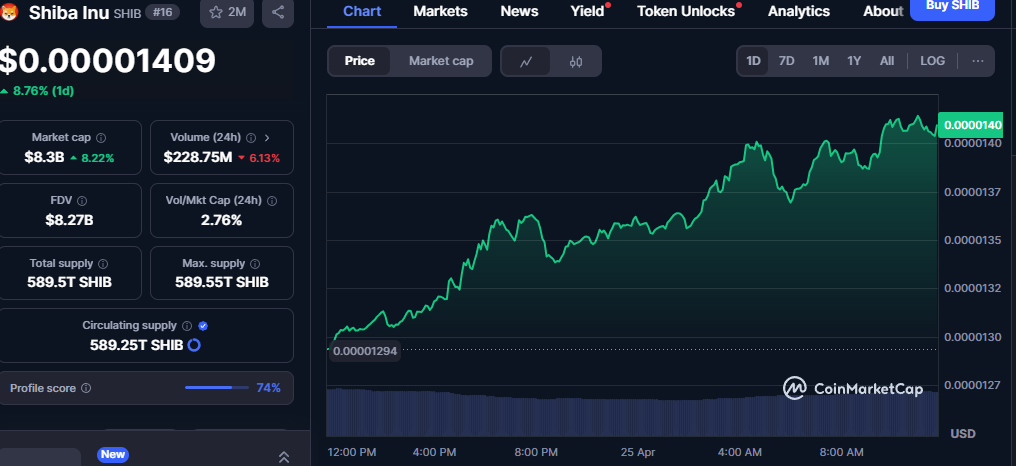
Task: Open Volume (24h) arrow chevron
Action: [x=268, y=138]
